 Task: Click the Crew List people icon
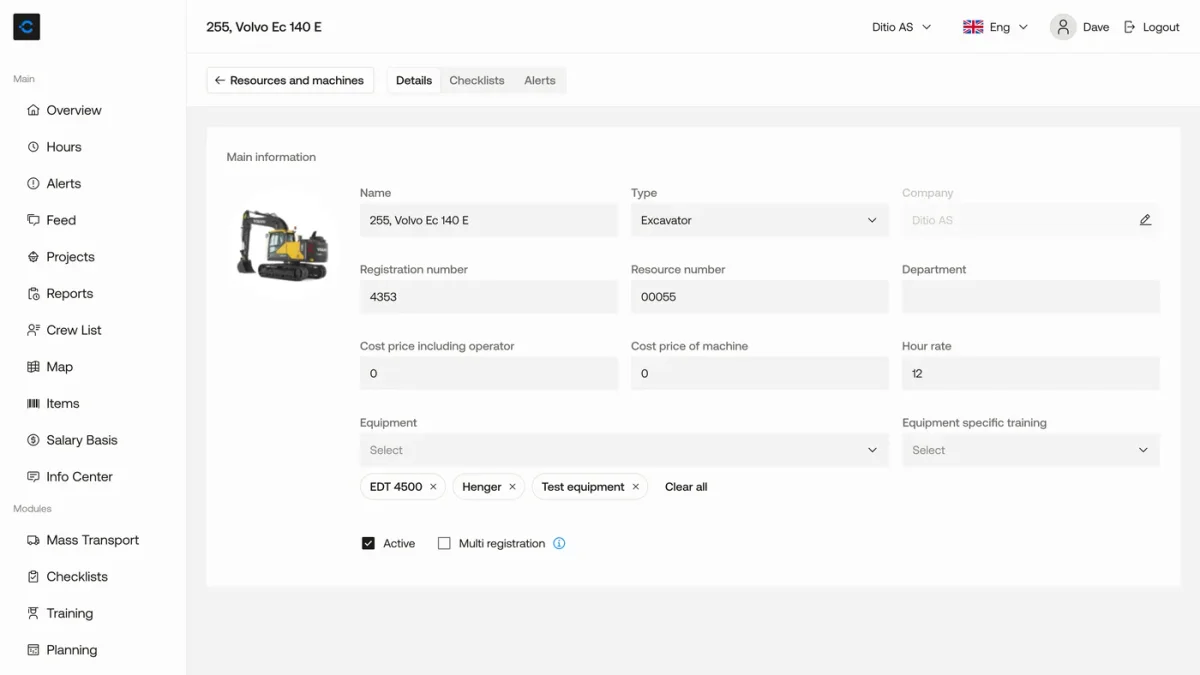(x=33, y=330)
